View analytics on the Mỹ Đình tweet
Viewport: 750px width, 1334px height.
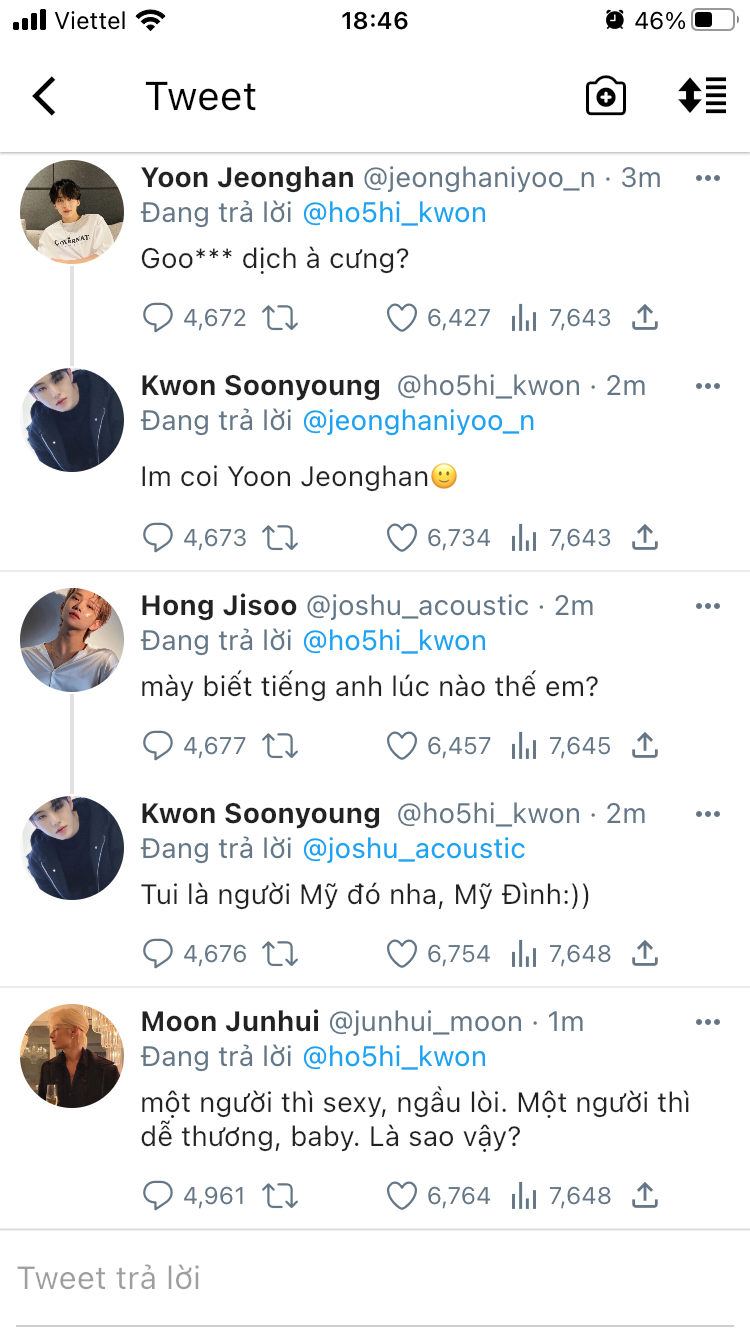(x=524, y=954)
